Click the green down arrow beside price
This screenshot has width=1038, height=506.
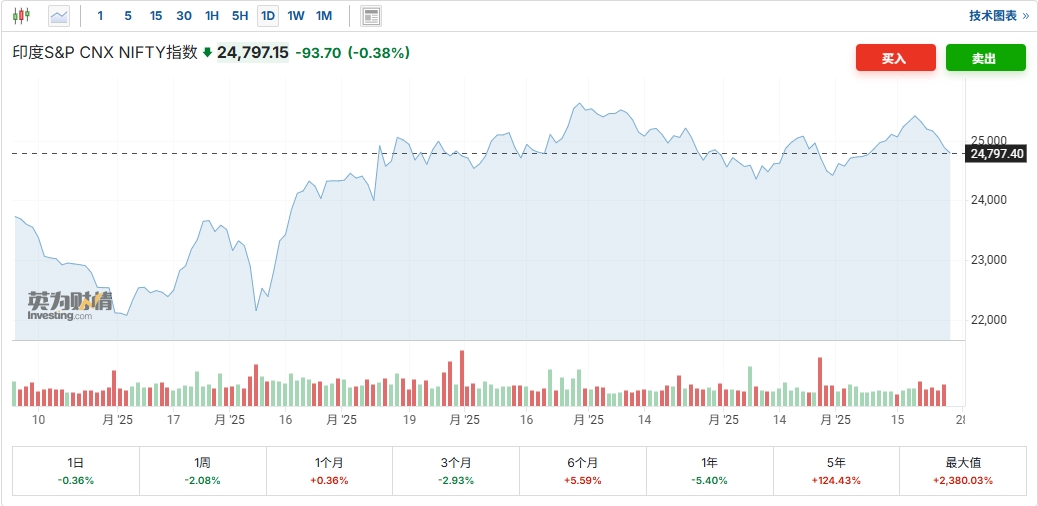pos(207,53)
